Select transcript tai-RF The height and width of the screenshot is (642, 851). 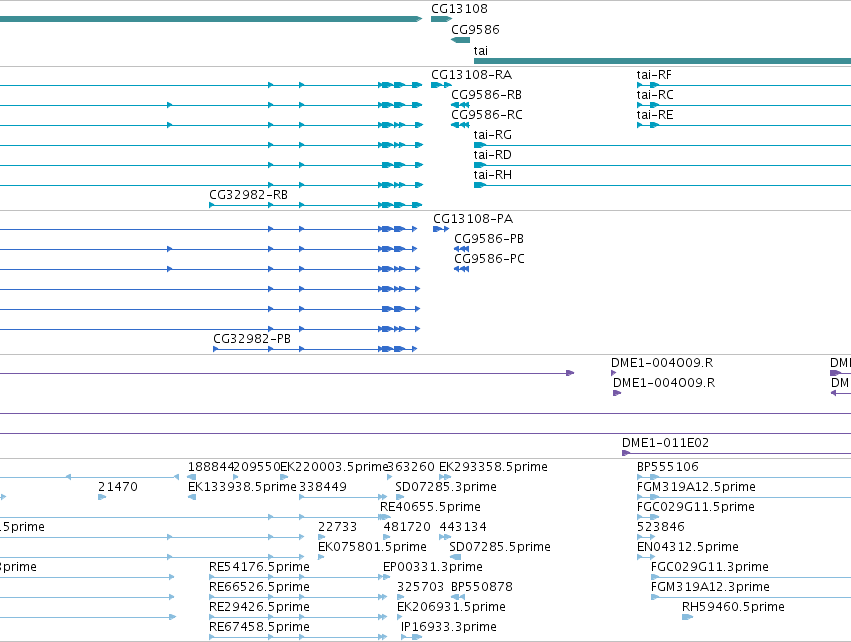pyautogui.click(x=654, y=74)
